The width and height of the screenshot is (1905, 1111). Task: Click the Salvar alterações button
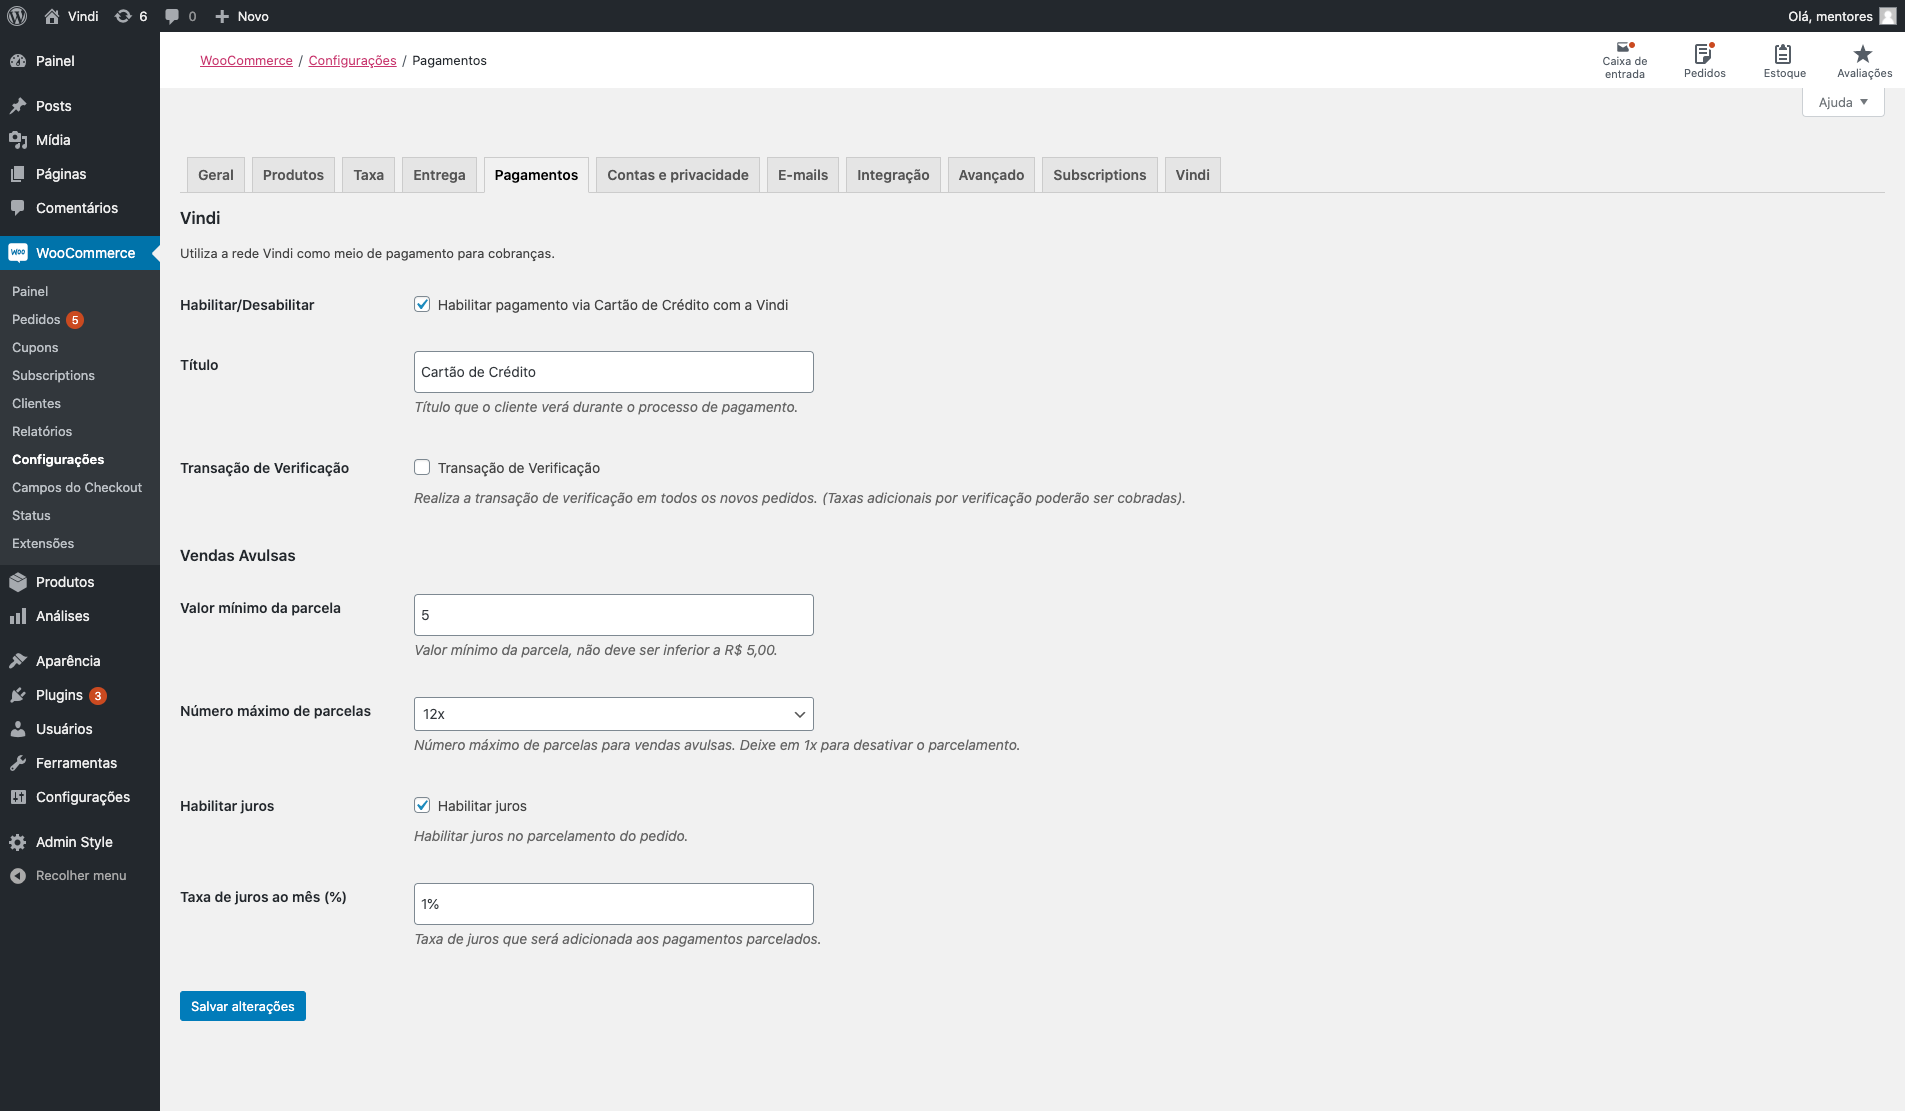[x=243, y=1006]
